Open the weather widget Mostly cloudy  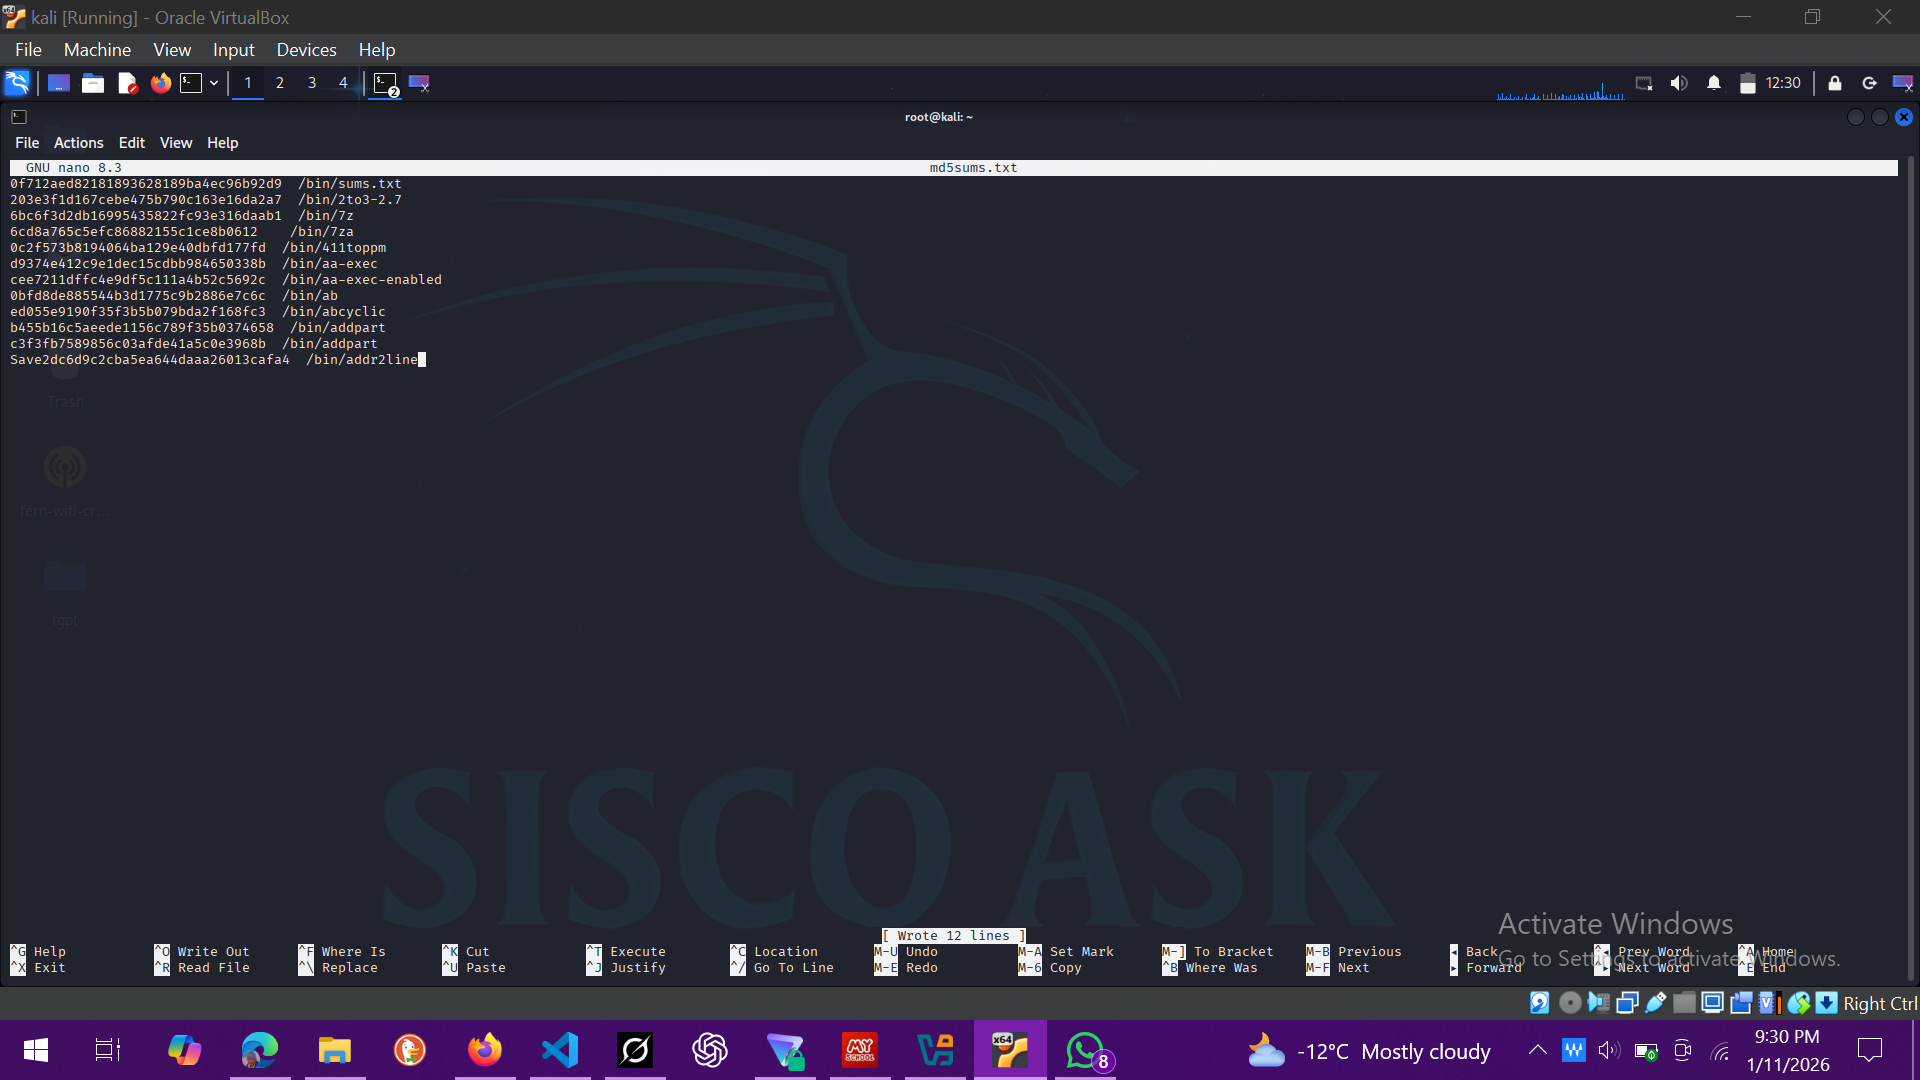1369,1051
